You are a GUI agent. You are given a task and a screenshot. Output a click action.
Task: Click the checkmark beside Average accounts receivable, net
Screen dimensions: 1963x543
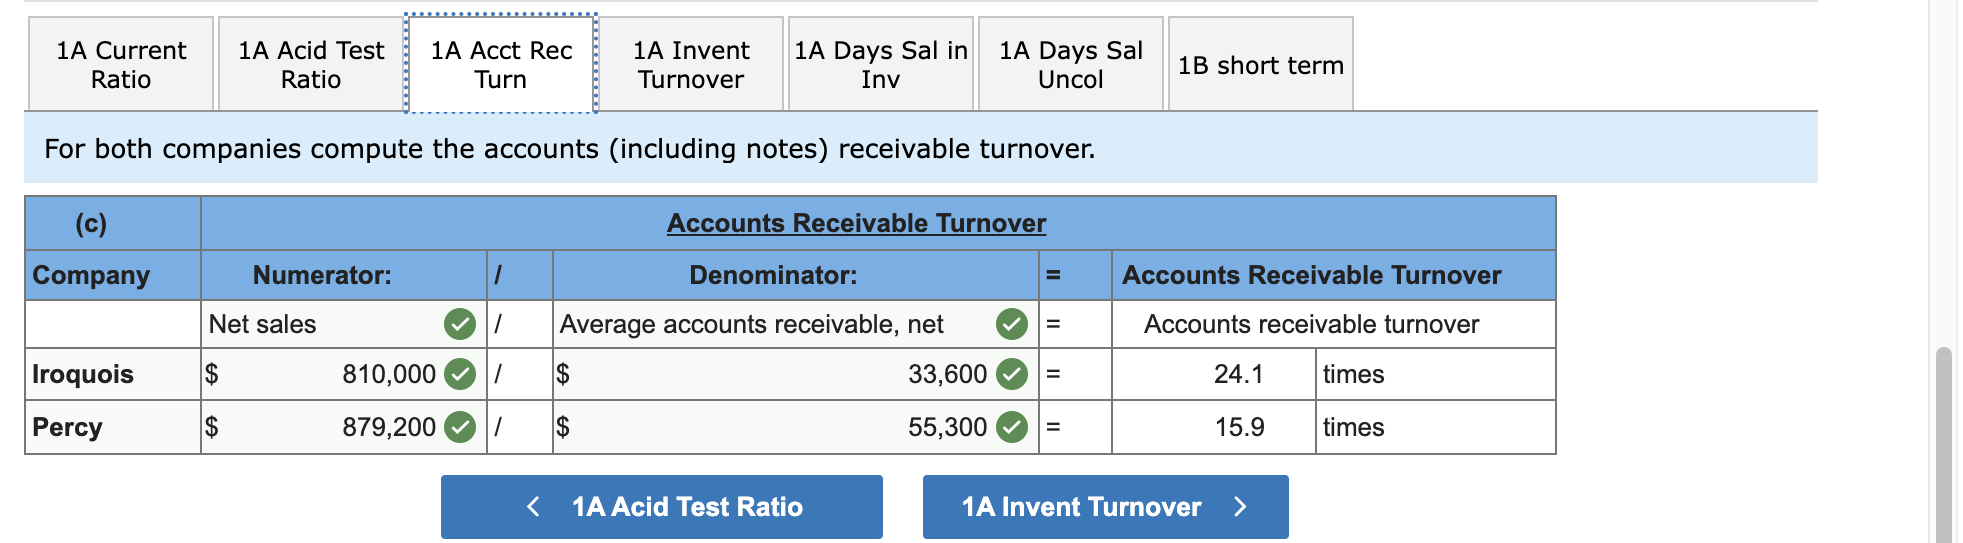(x=1012, y=324)
